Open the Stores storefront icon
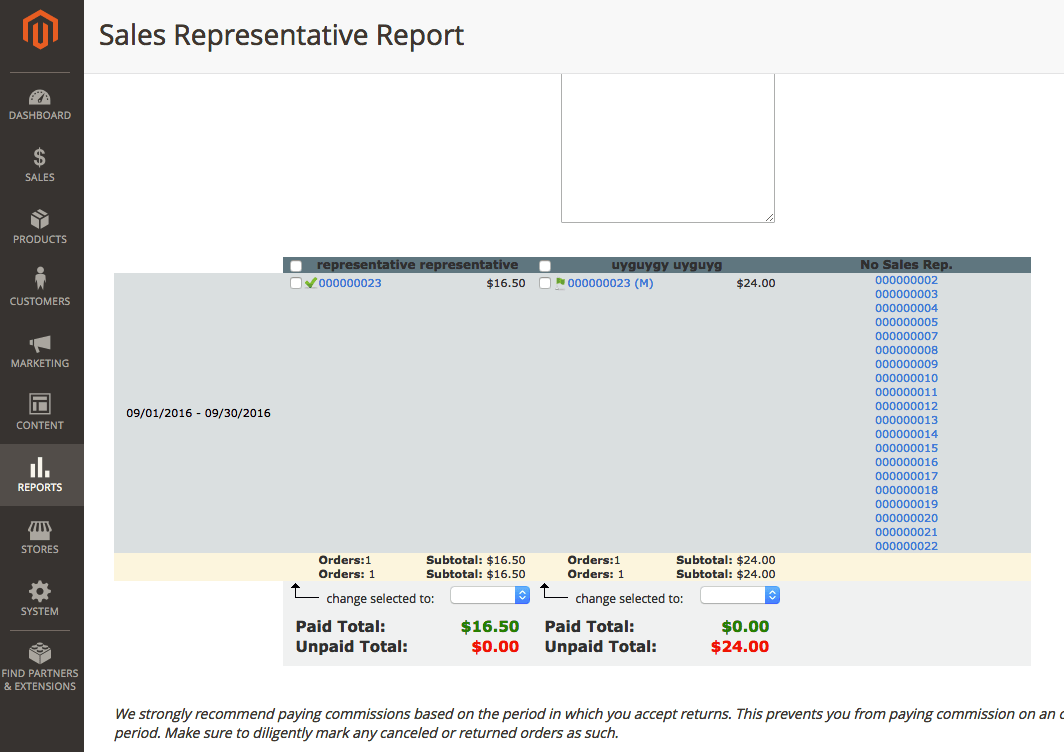The image size is (1064, 752). [x=40, y=529]
